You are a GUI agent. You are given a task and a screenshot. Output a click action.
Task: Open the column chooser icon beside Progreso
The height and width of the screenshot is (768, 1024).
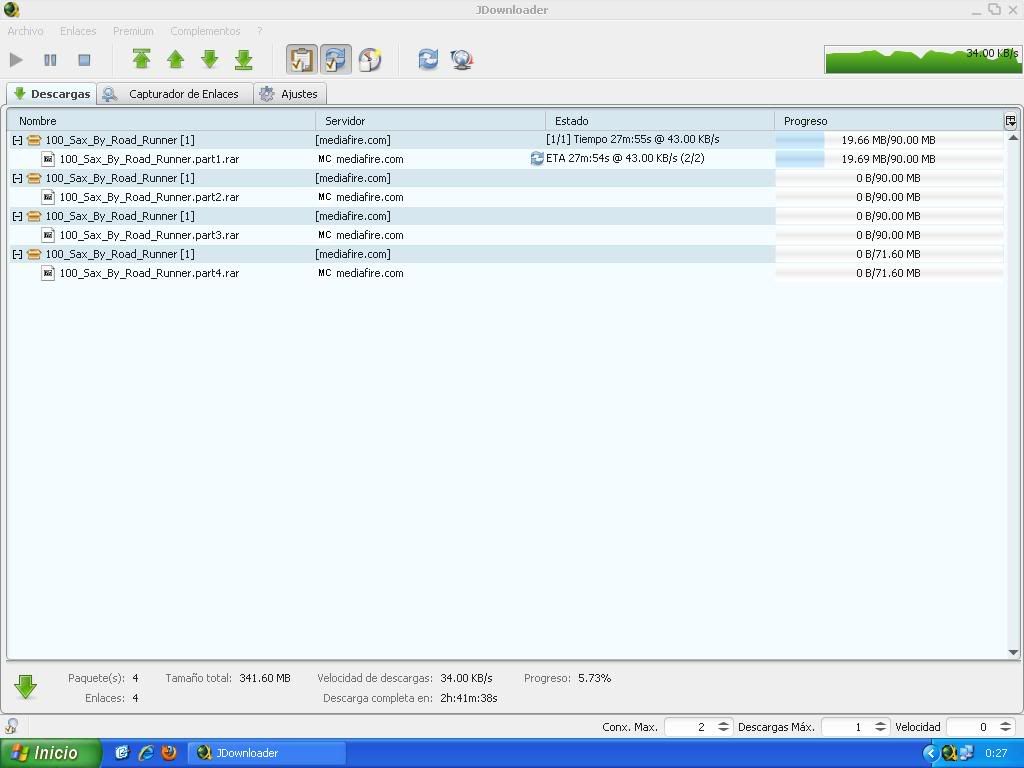coord(1010,121)
